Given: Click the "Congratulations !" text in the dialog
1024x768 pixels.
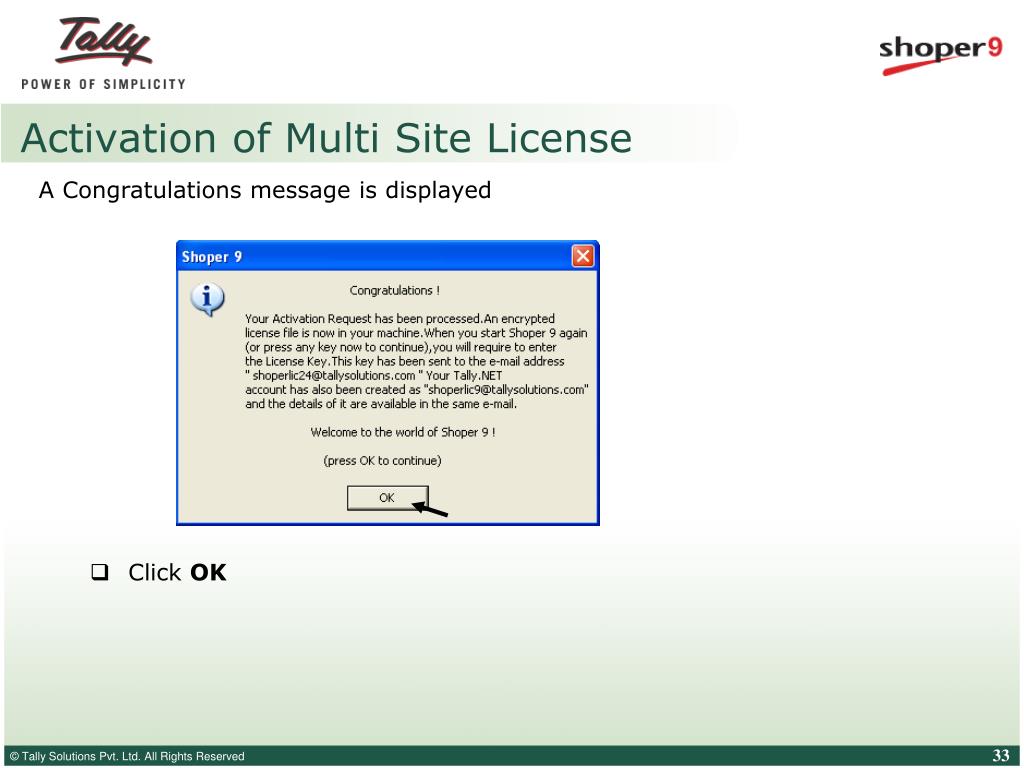Looking at the screenshot, I should pos(394,291).
